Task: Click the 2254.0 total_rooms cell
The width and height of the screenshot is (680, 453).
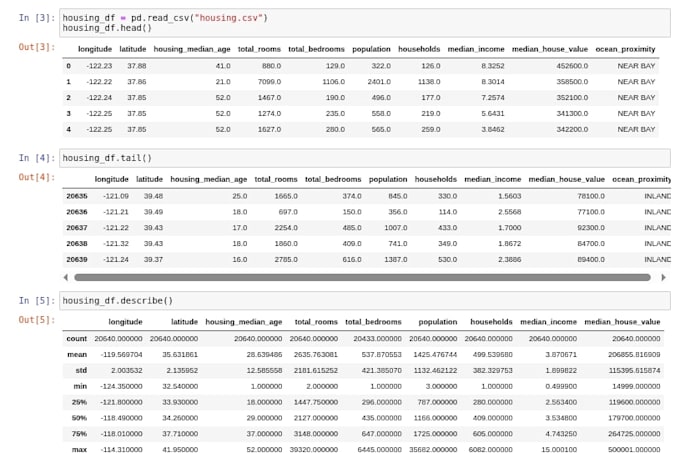Action: pos(286,228)
